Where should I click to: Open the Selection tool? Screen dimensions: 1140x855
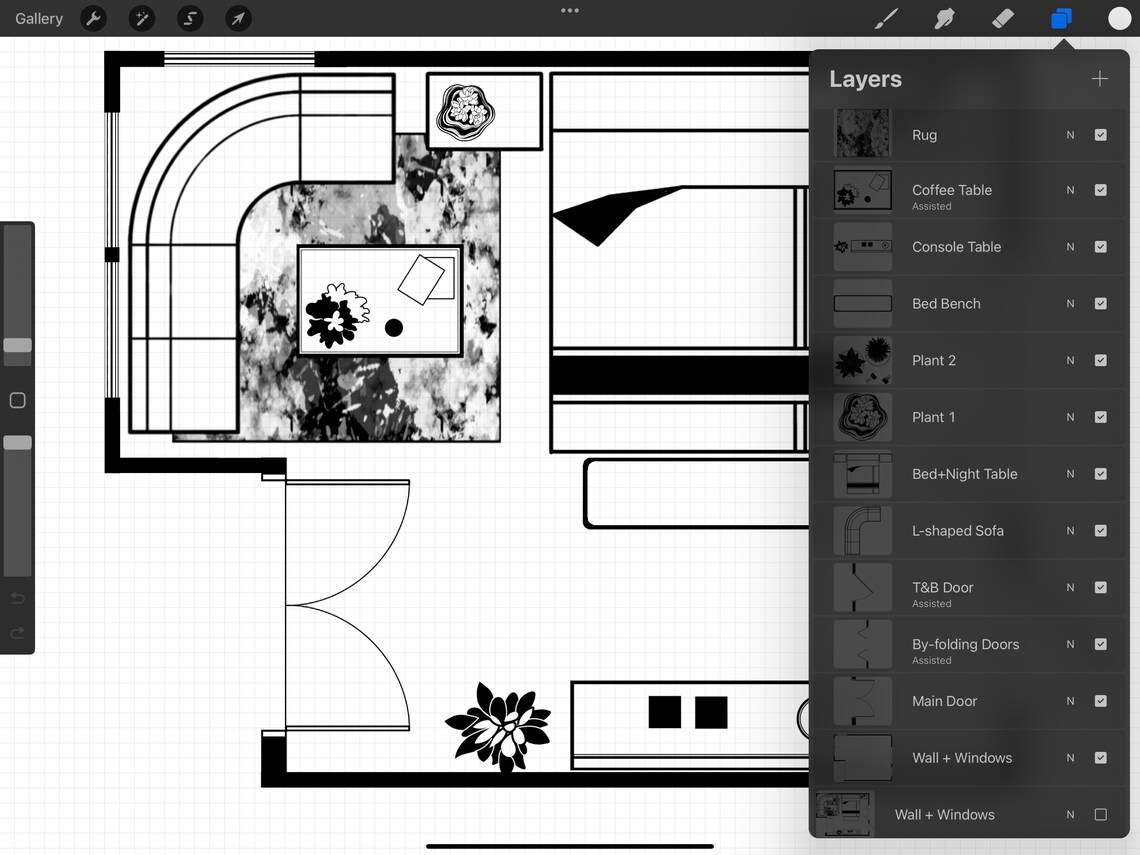pos(189,18)
